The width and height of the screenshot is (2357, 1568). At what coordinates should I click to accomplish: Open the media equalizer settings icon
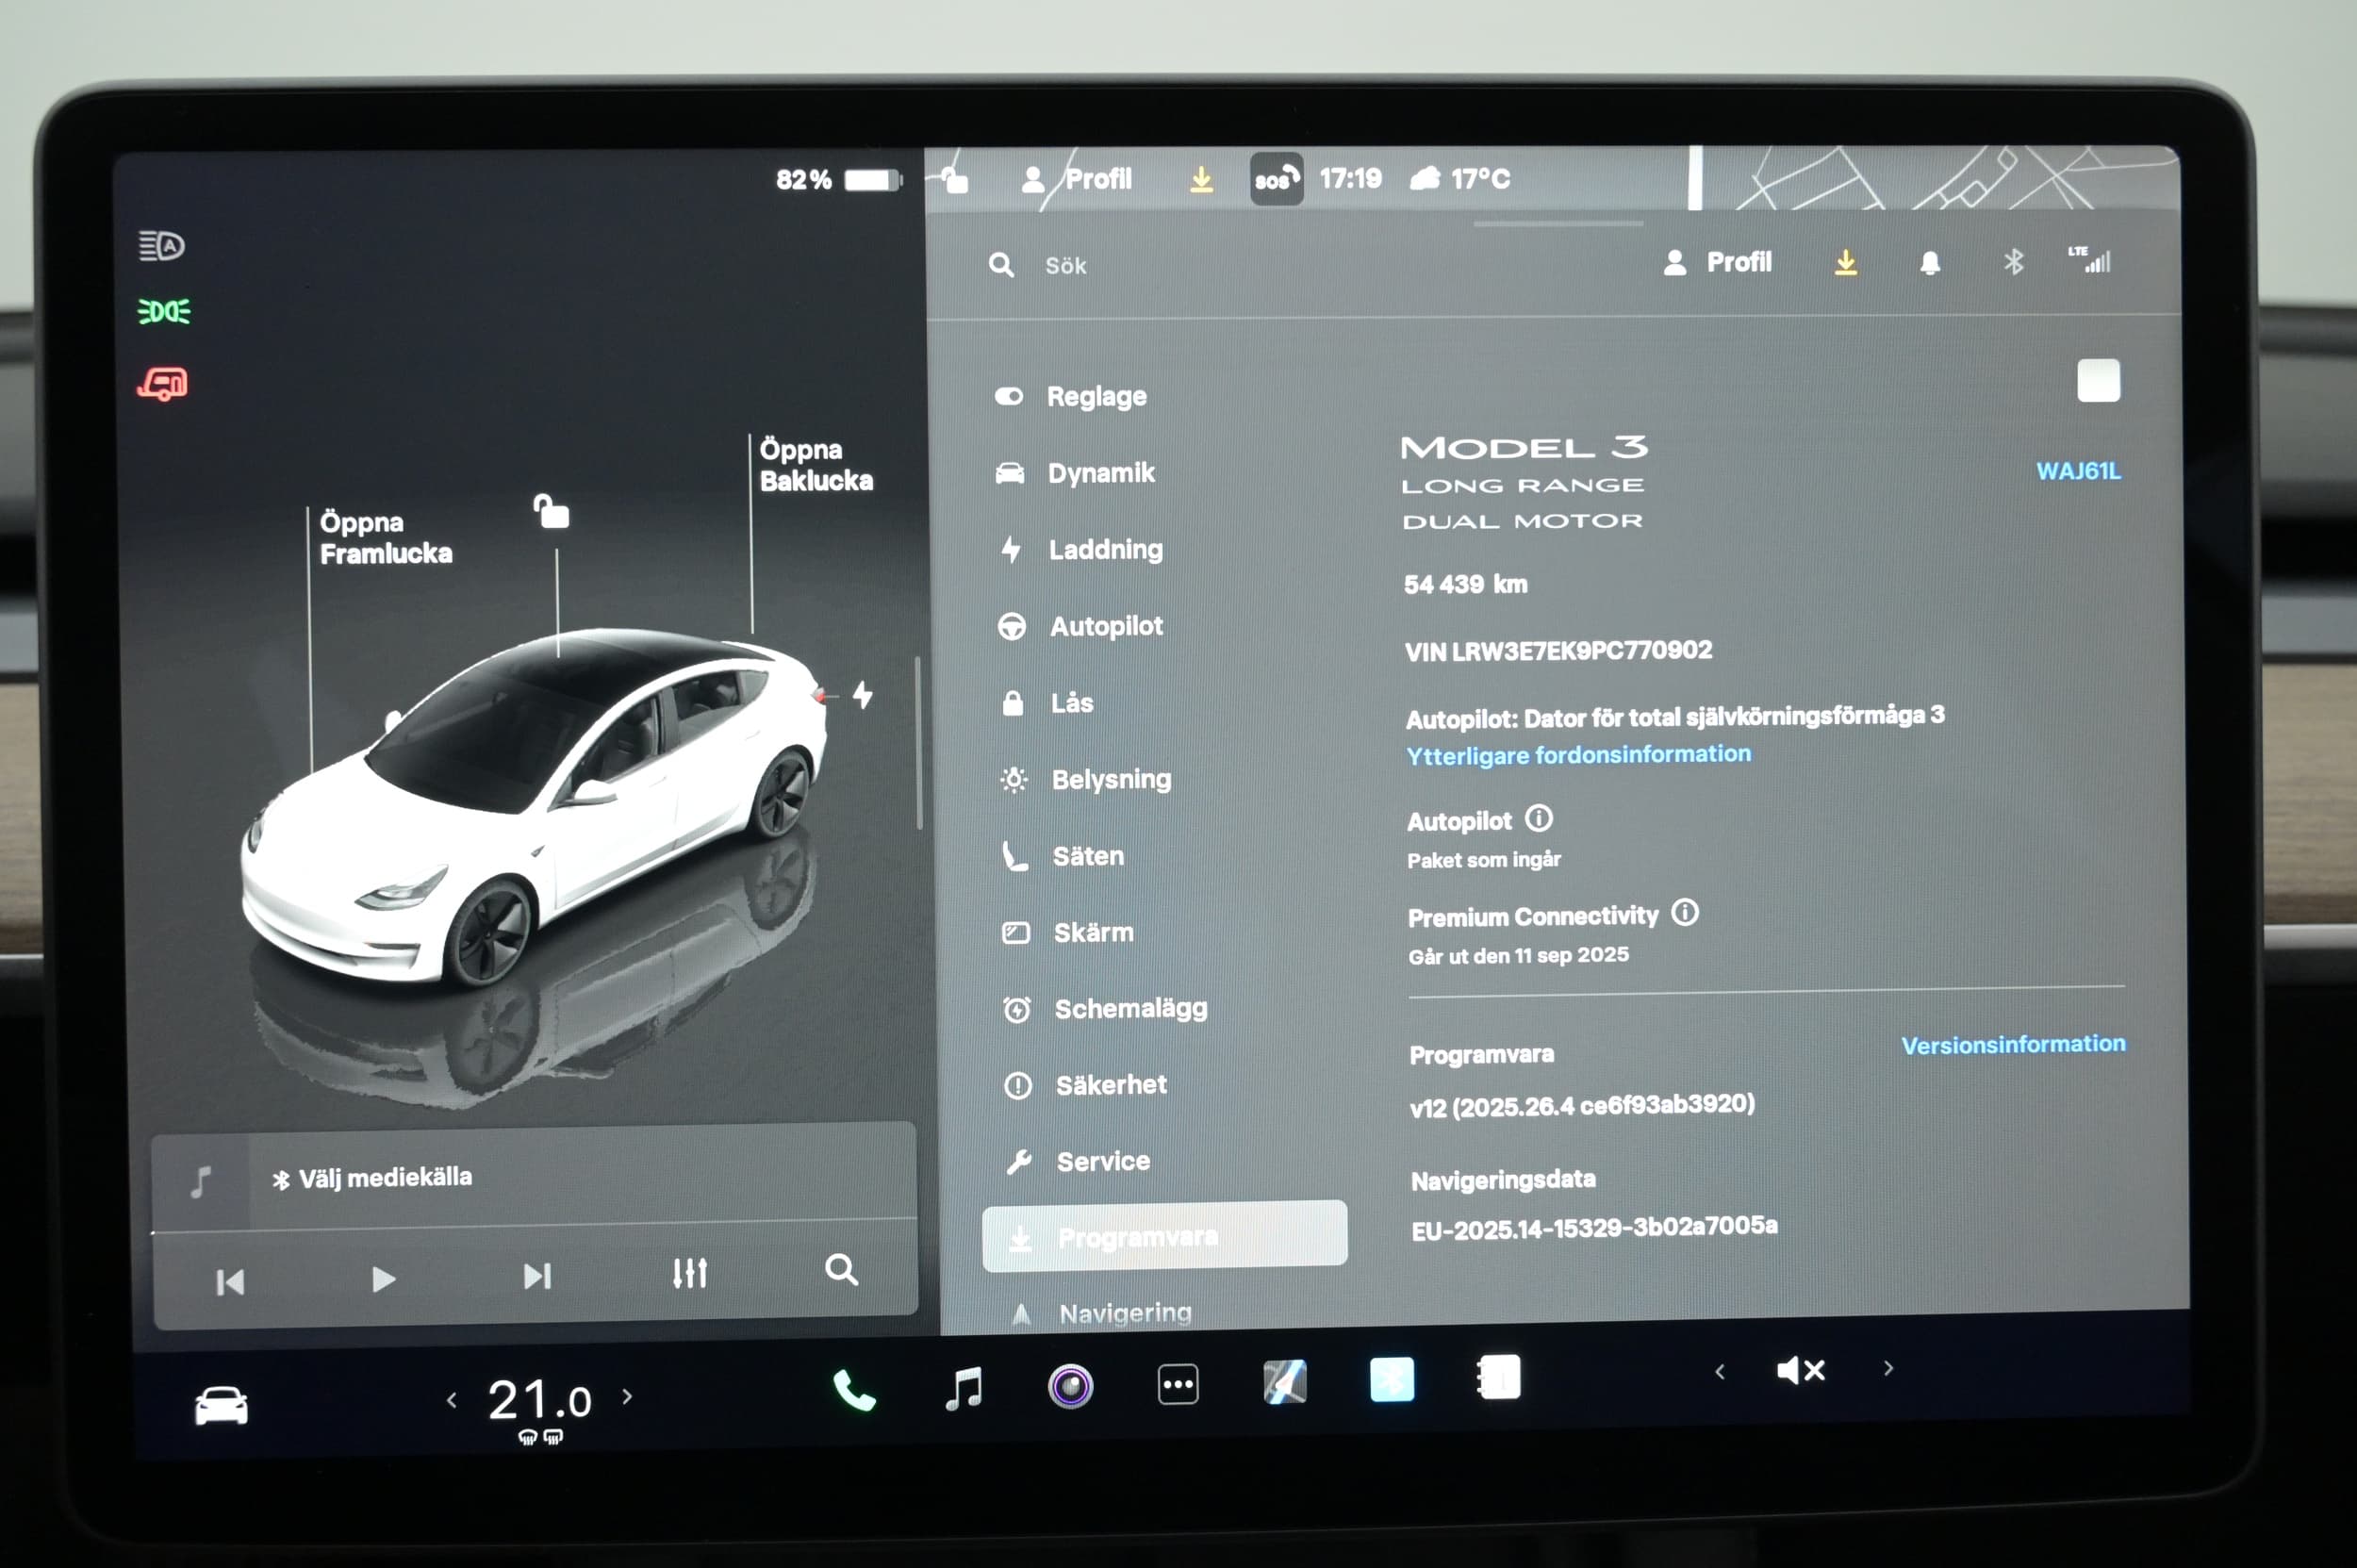[690, 1273]
